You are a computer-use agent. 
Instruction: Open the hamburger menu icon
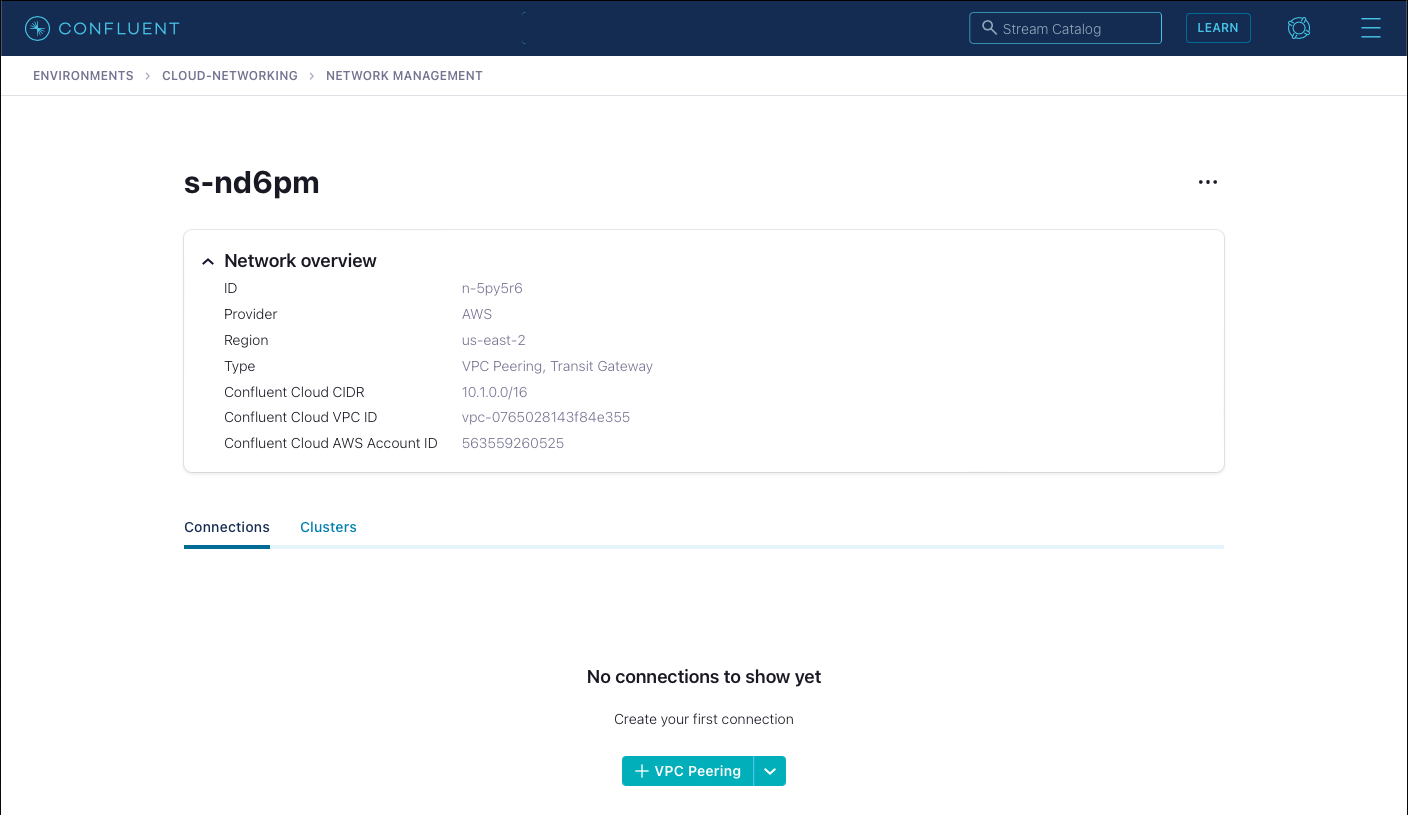click(1371, 28)
